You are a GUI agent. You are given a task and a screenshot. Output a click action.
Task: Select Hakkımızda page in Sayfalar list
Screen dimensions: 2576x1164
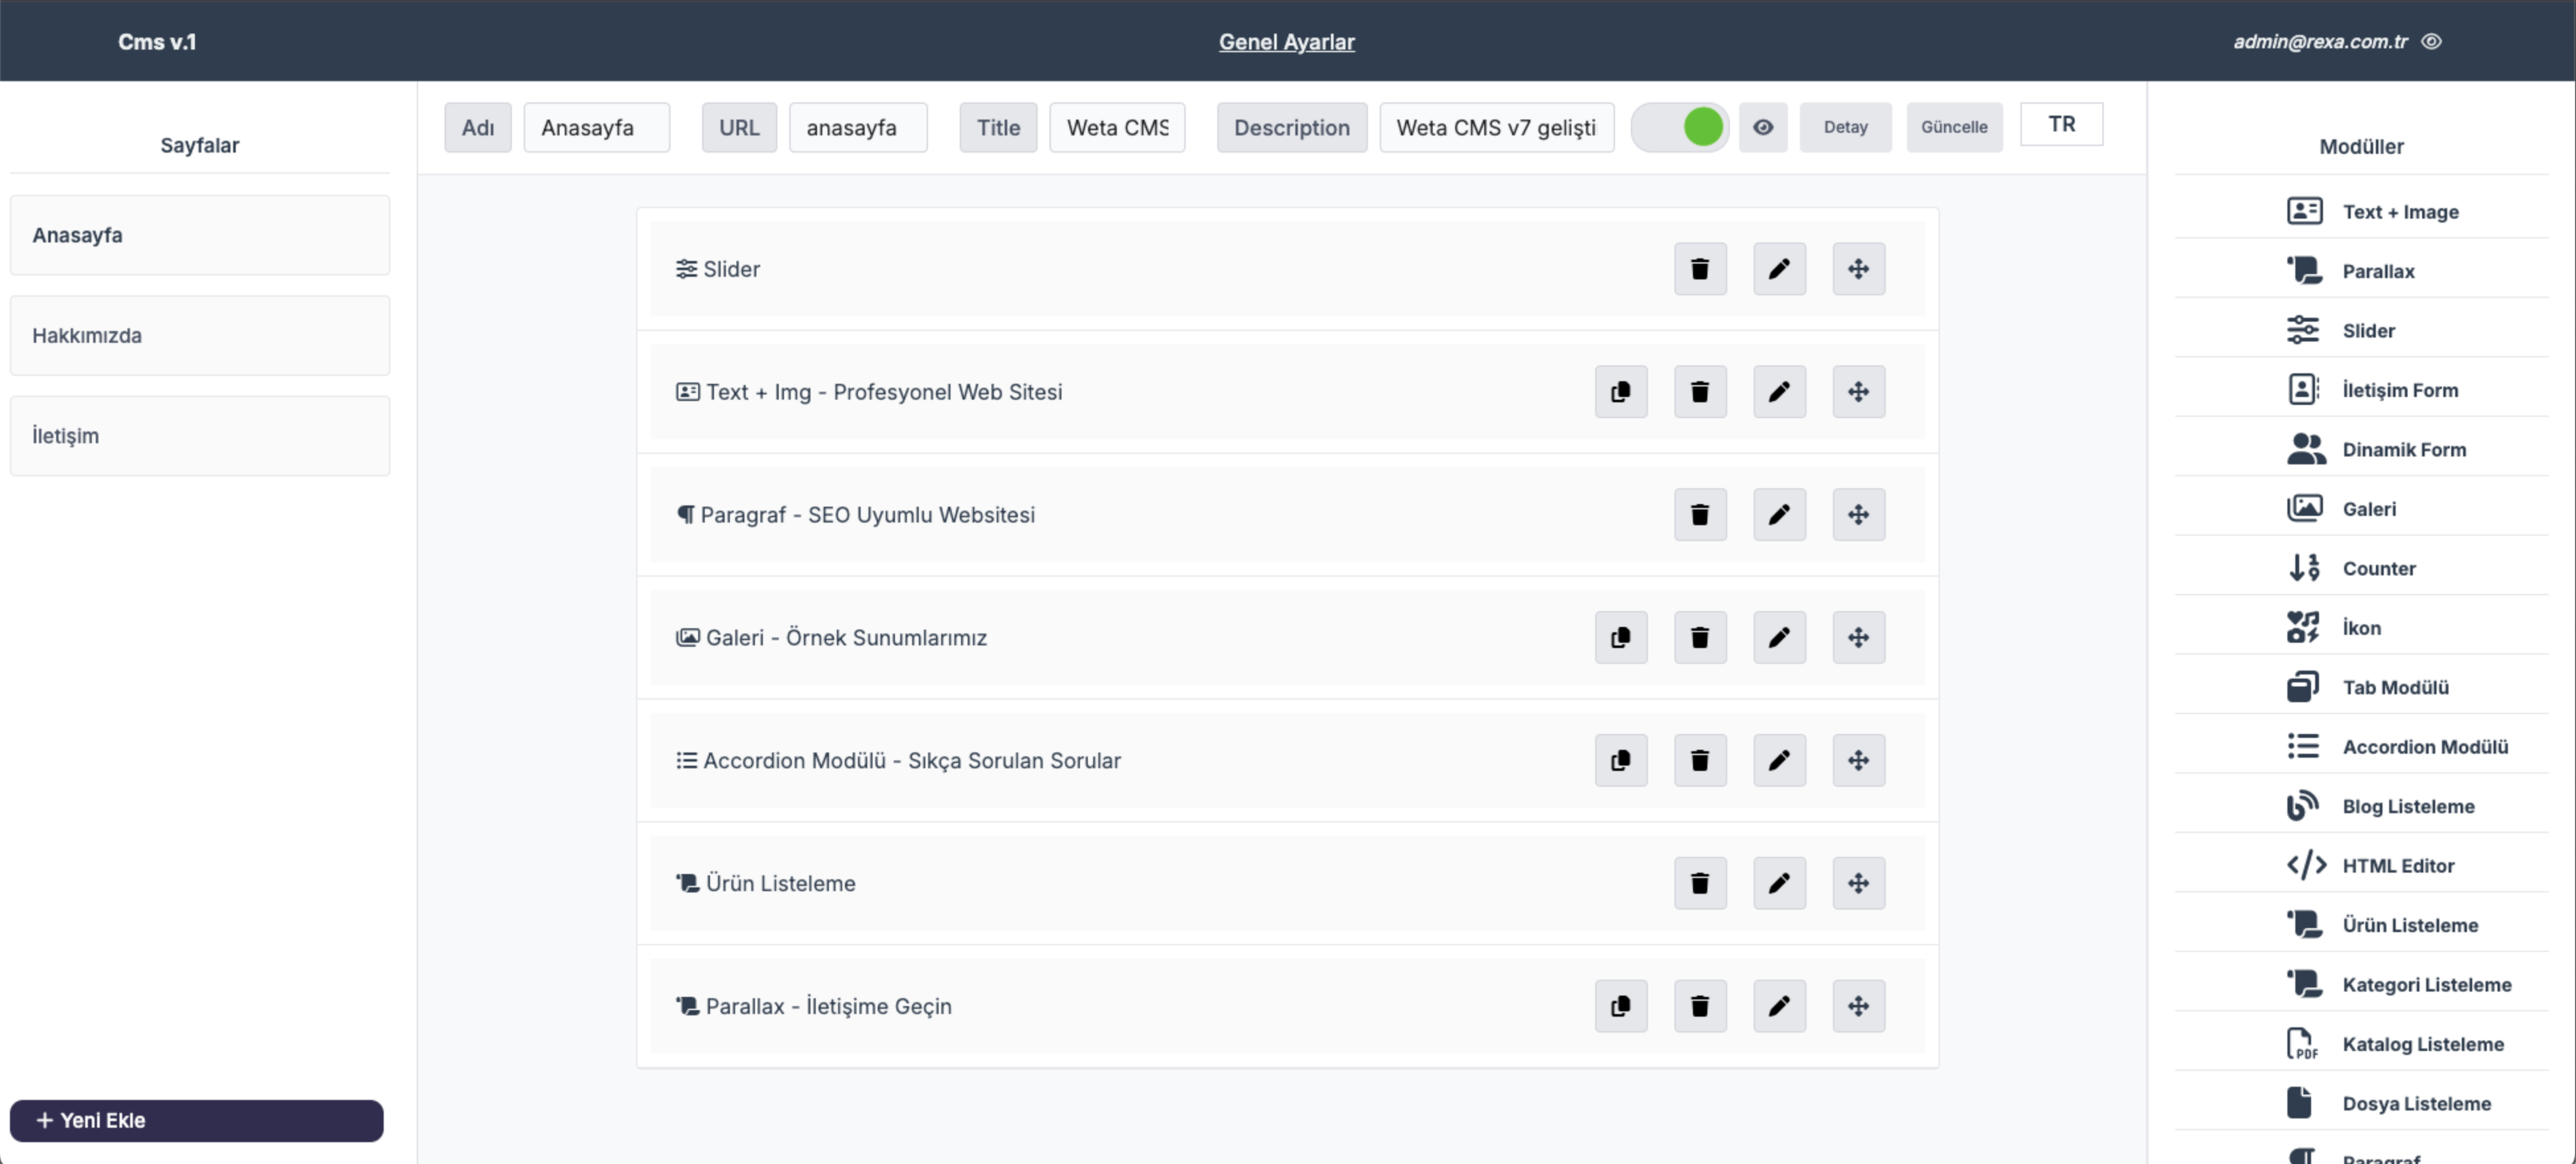(200, 336)
